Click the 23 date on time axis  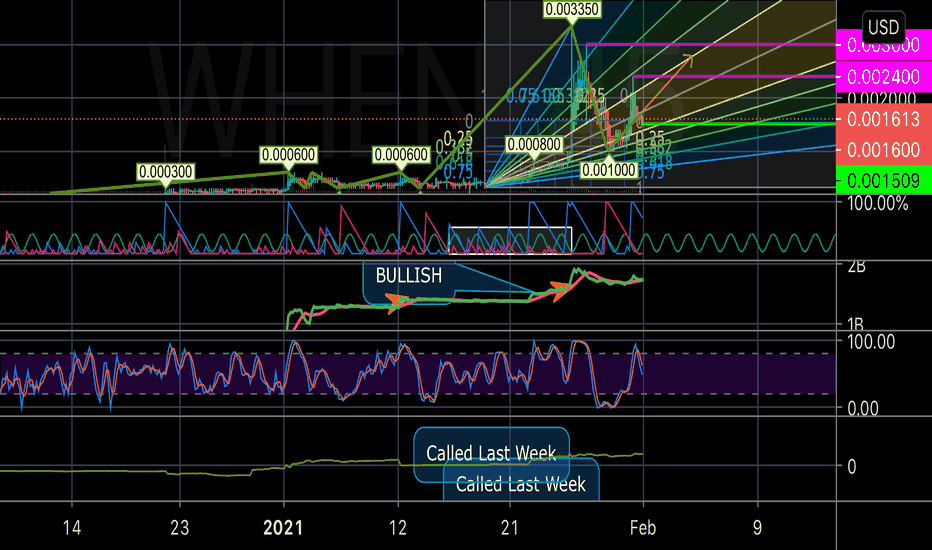click(x=180, y=528)
